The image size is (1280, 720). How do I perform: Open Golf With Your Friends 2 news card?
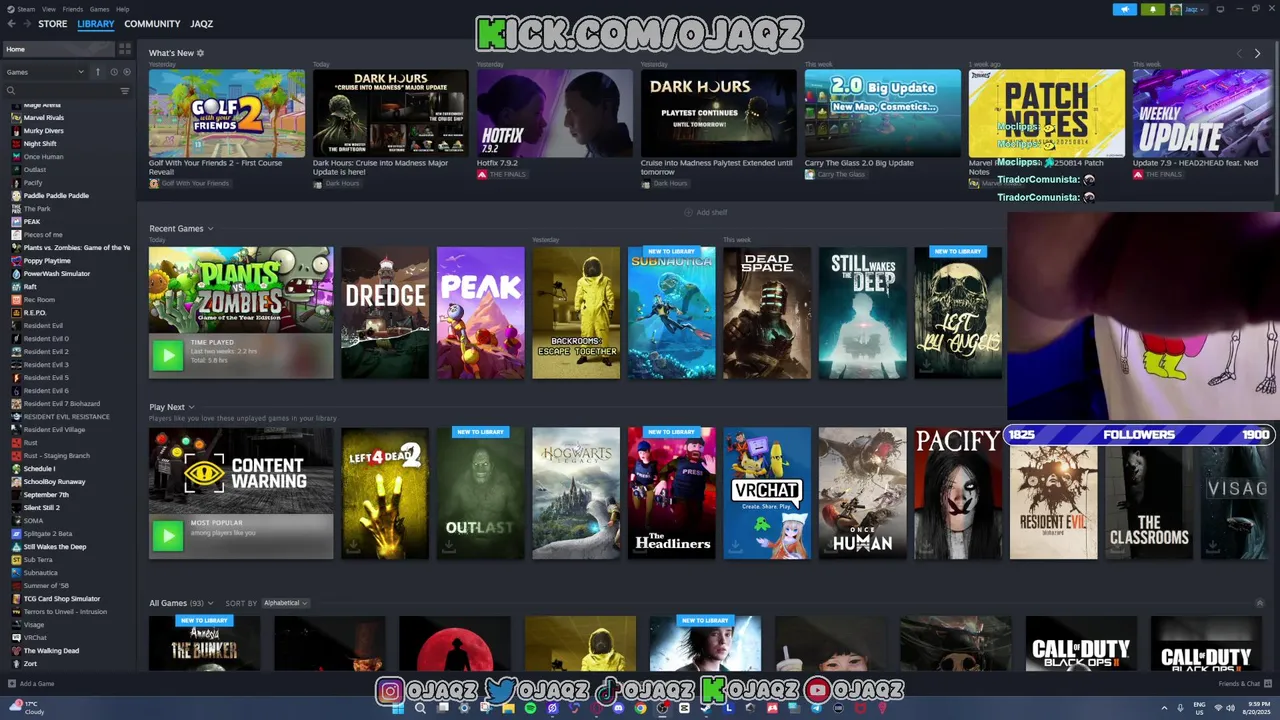[227, 113]
